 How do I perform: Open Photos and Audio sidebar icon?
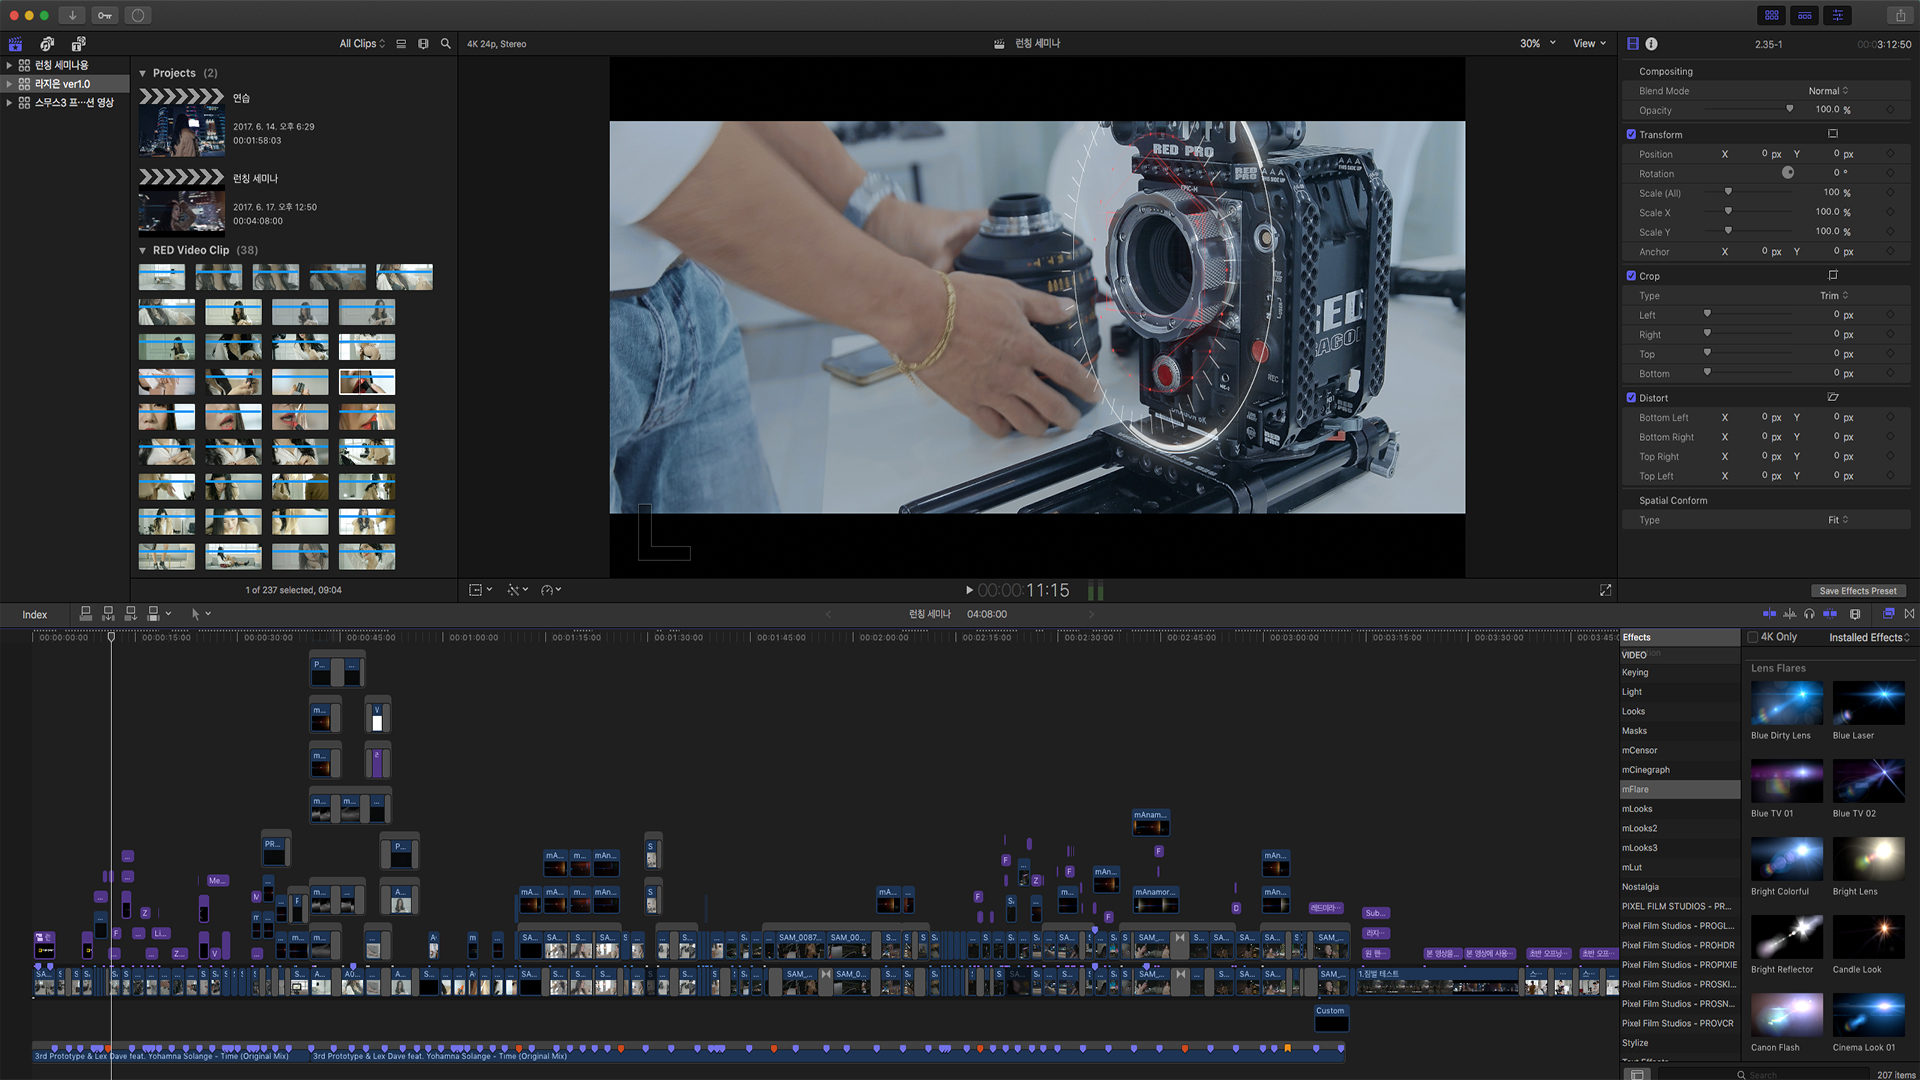tap(47, 44)
